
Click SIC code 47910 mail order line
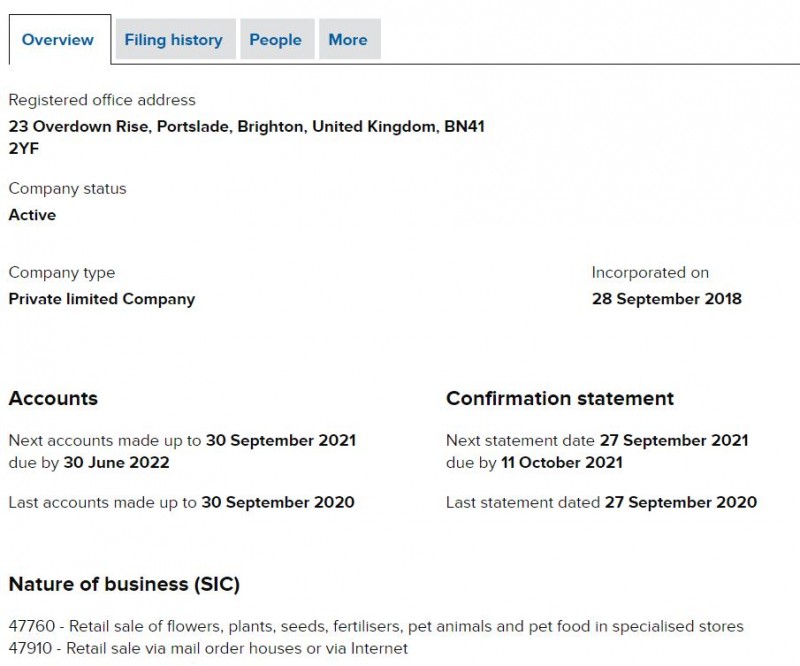pyautogui.click(x=208, y=648)
